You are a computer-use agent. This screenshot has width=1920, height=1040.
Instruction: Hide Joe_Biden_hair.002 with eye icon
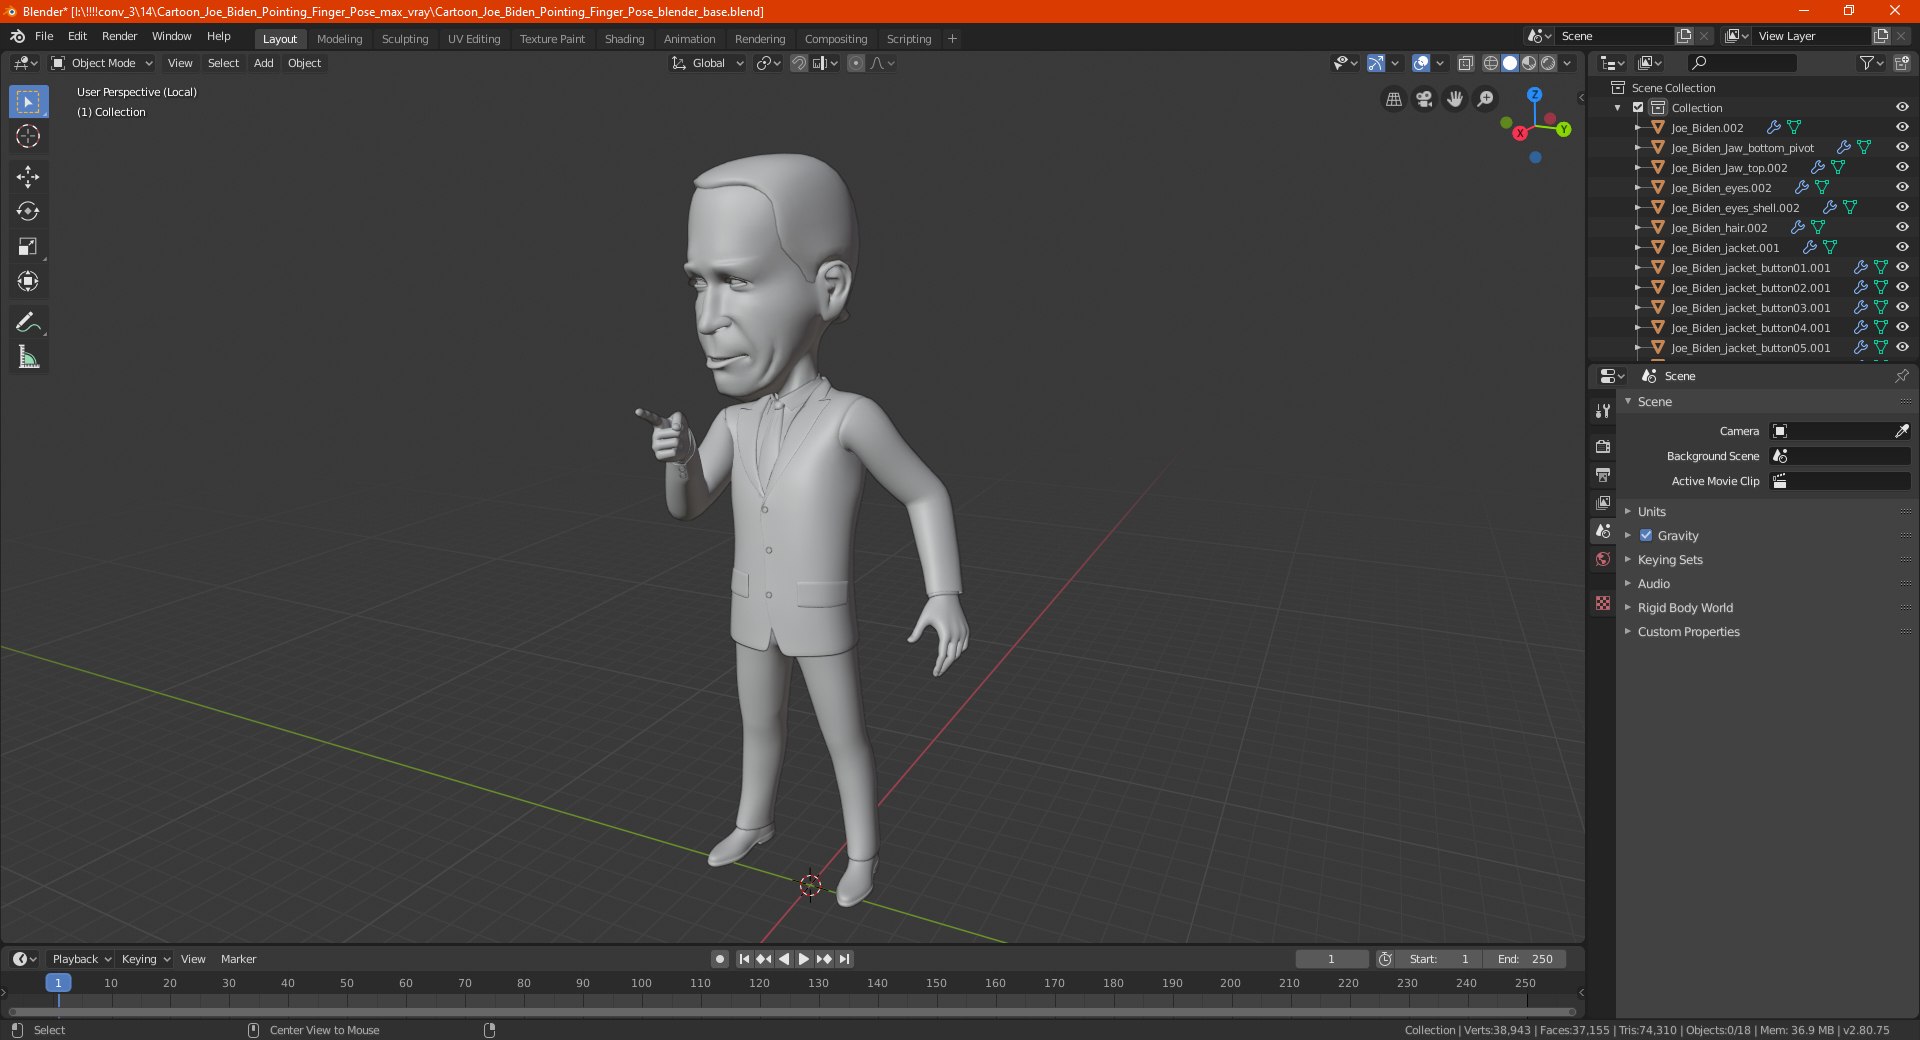pyautogui.click(x=1902, y=227)
